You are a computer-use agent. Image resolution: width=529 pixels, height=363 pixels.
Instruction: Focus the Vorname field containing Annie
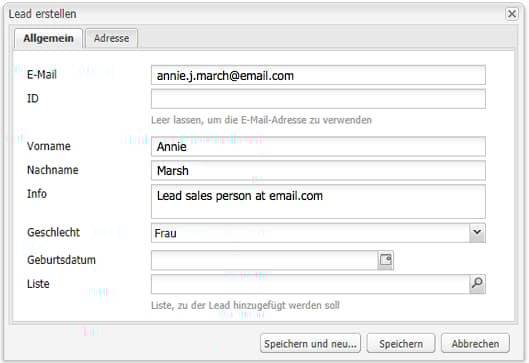pos(318,146)
